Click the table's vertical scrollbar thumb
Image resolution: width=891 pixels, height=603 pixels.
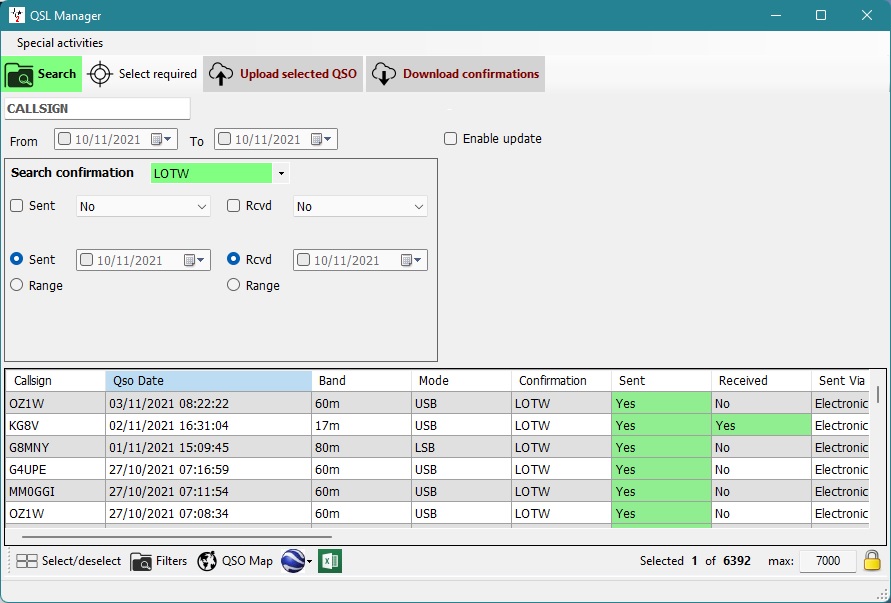(x=878, y=394)
